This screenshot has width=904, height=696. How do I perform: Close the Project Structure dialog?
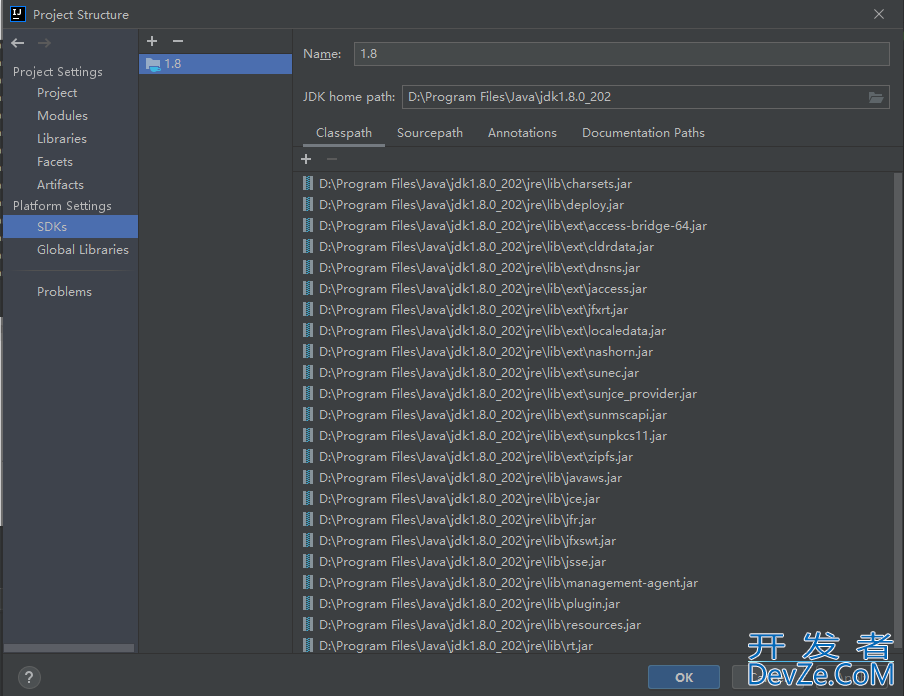[879, 14]
